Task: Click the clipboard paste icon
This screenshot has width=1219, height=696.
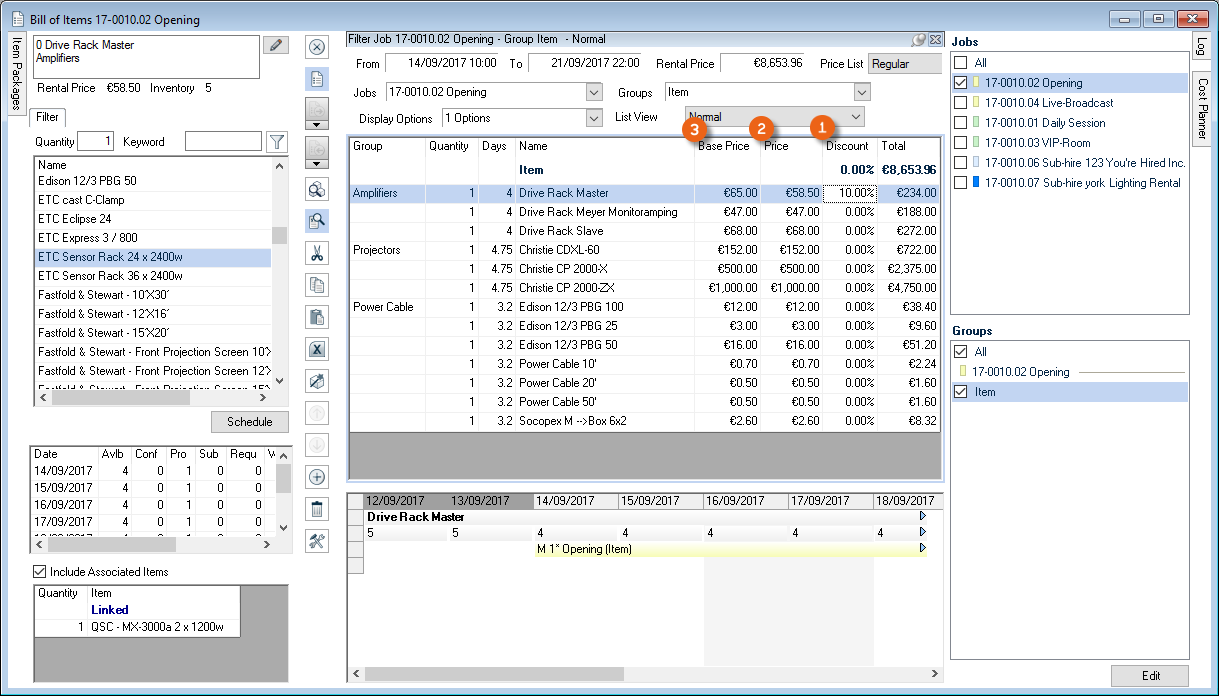Action: coord(317,317)
